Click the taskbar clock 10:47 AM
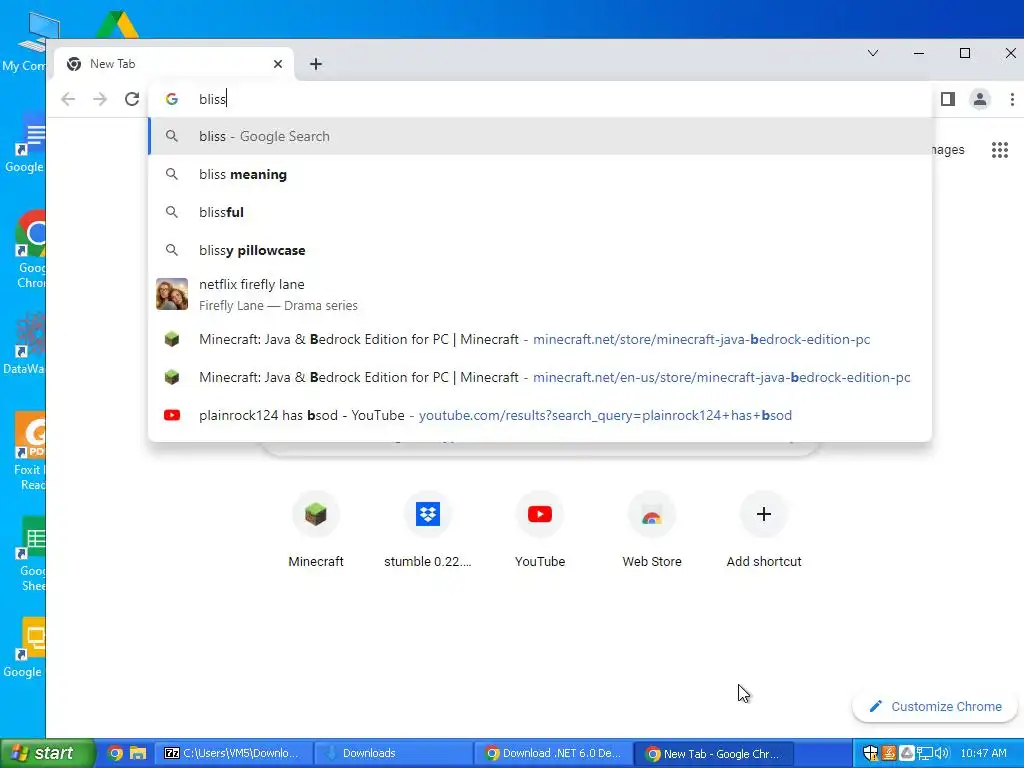The image size is (1024, 768). click(984, 753)
